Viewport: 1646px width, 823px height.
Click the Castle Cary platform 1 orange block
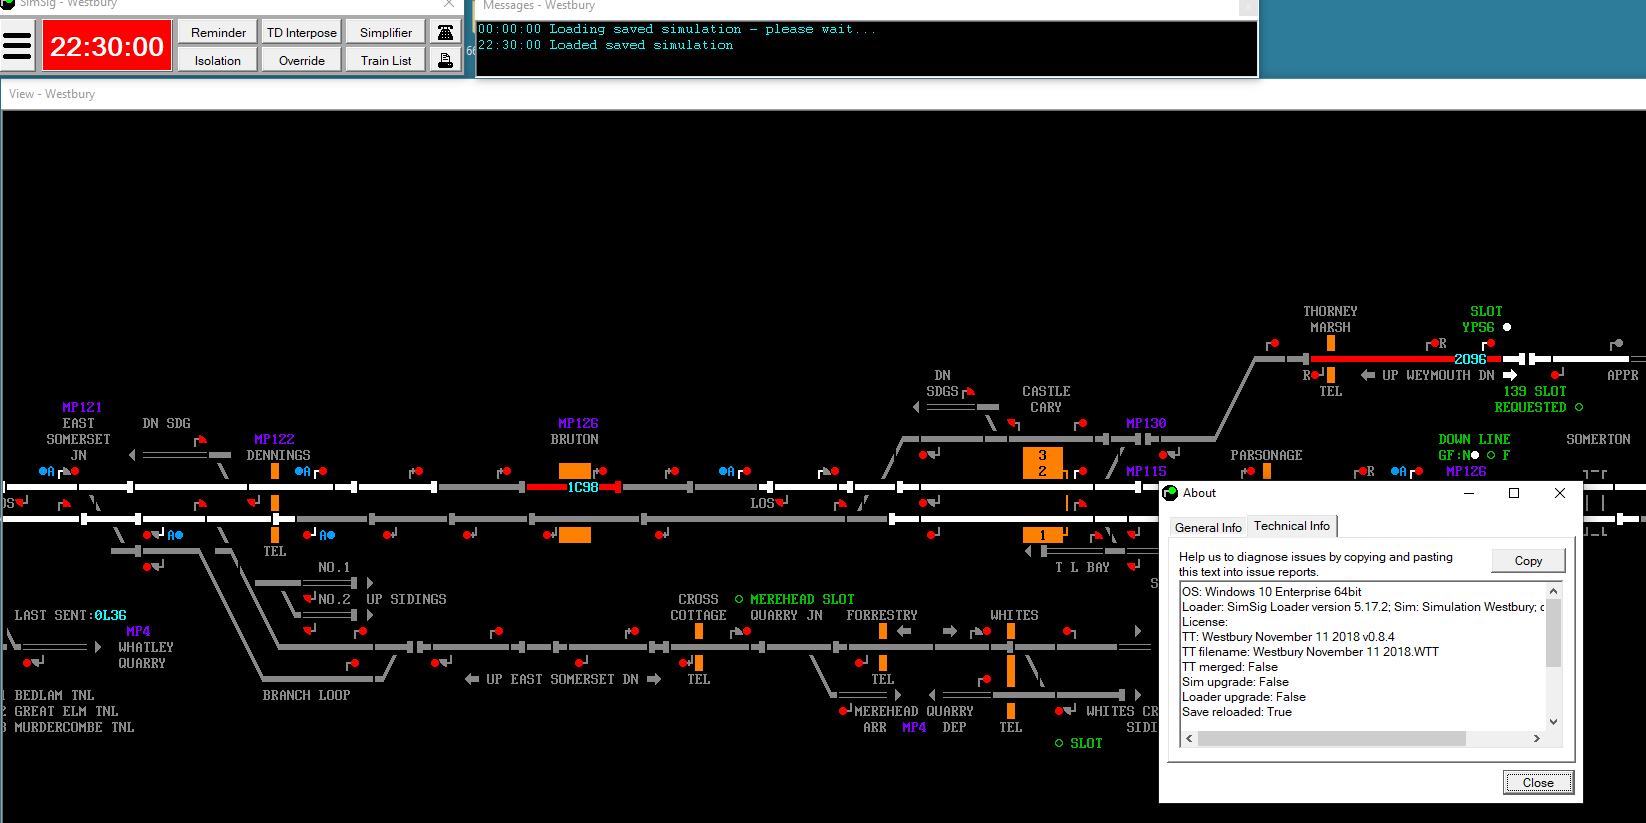pyautogui.click(x=1042, y=535)
